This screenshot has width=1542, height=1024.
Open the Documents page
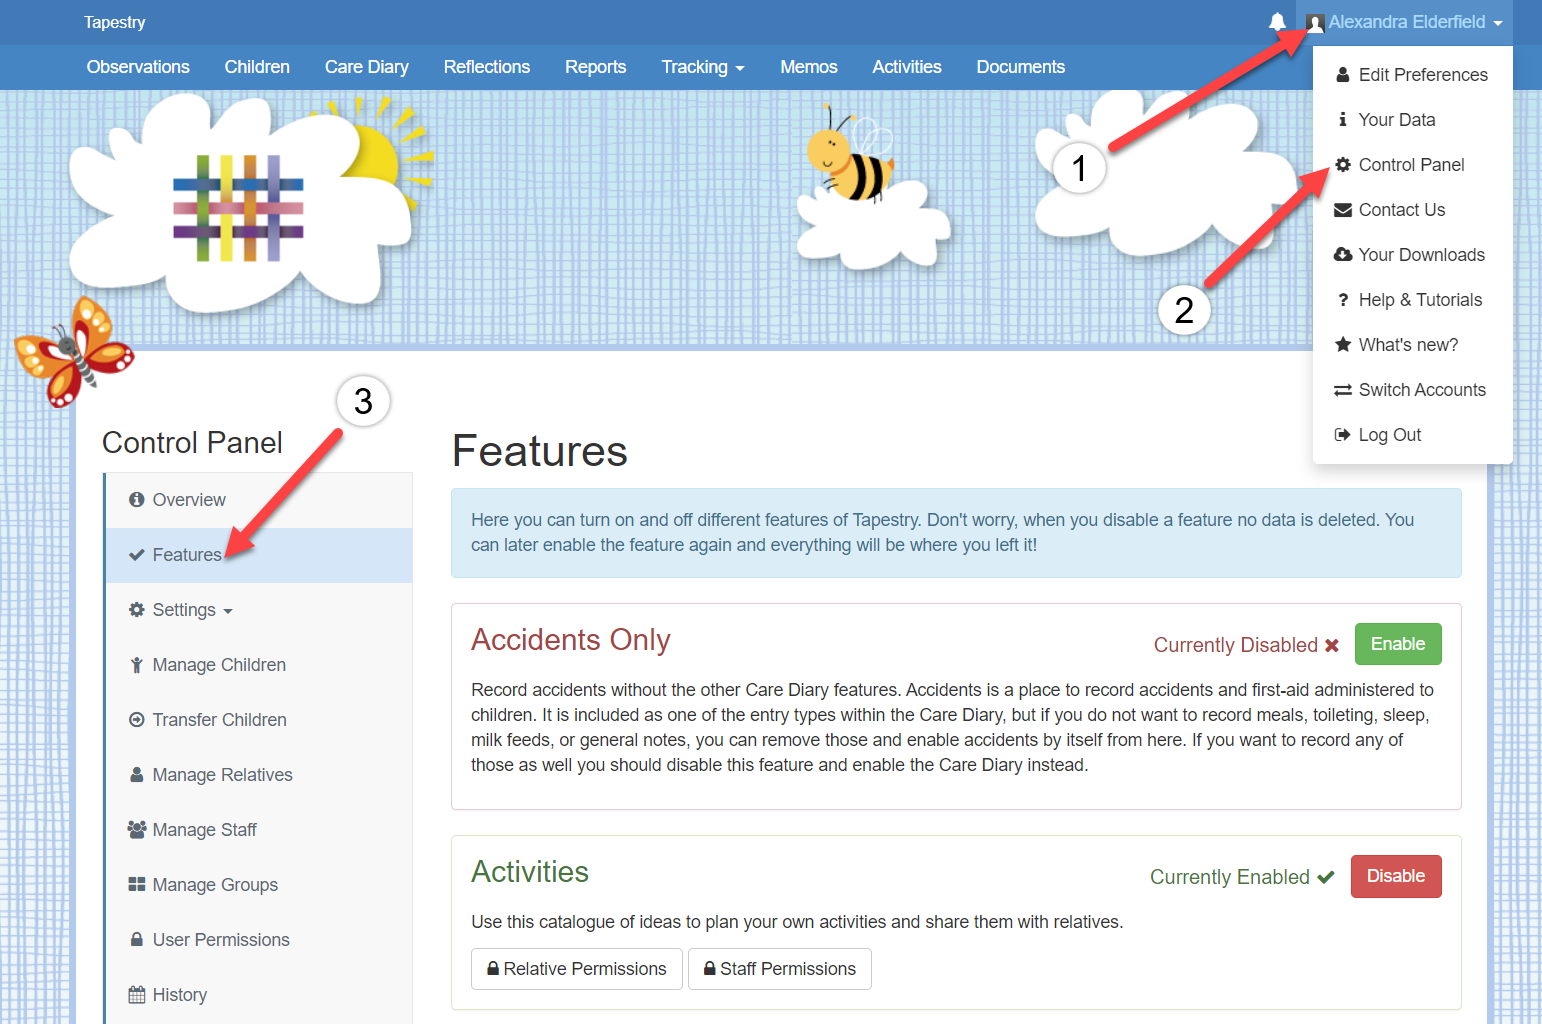pyautogui.click(x=1021, y=67)
